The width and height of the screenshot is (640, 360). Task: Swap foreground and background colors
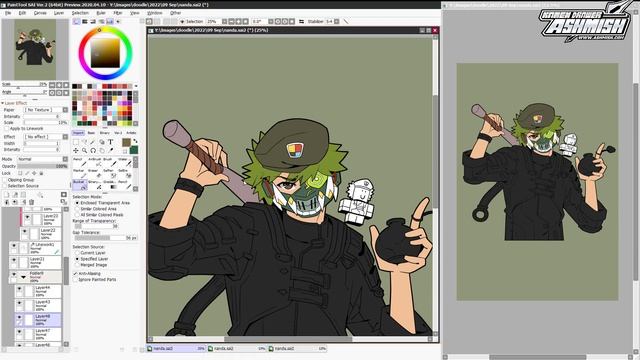(x=135, y=141)
